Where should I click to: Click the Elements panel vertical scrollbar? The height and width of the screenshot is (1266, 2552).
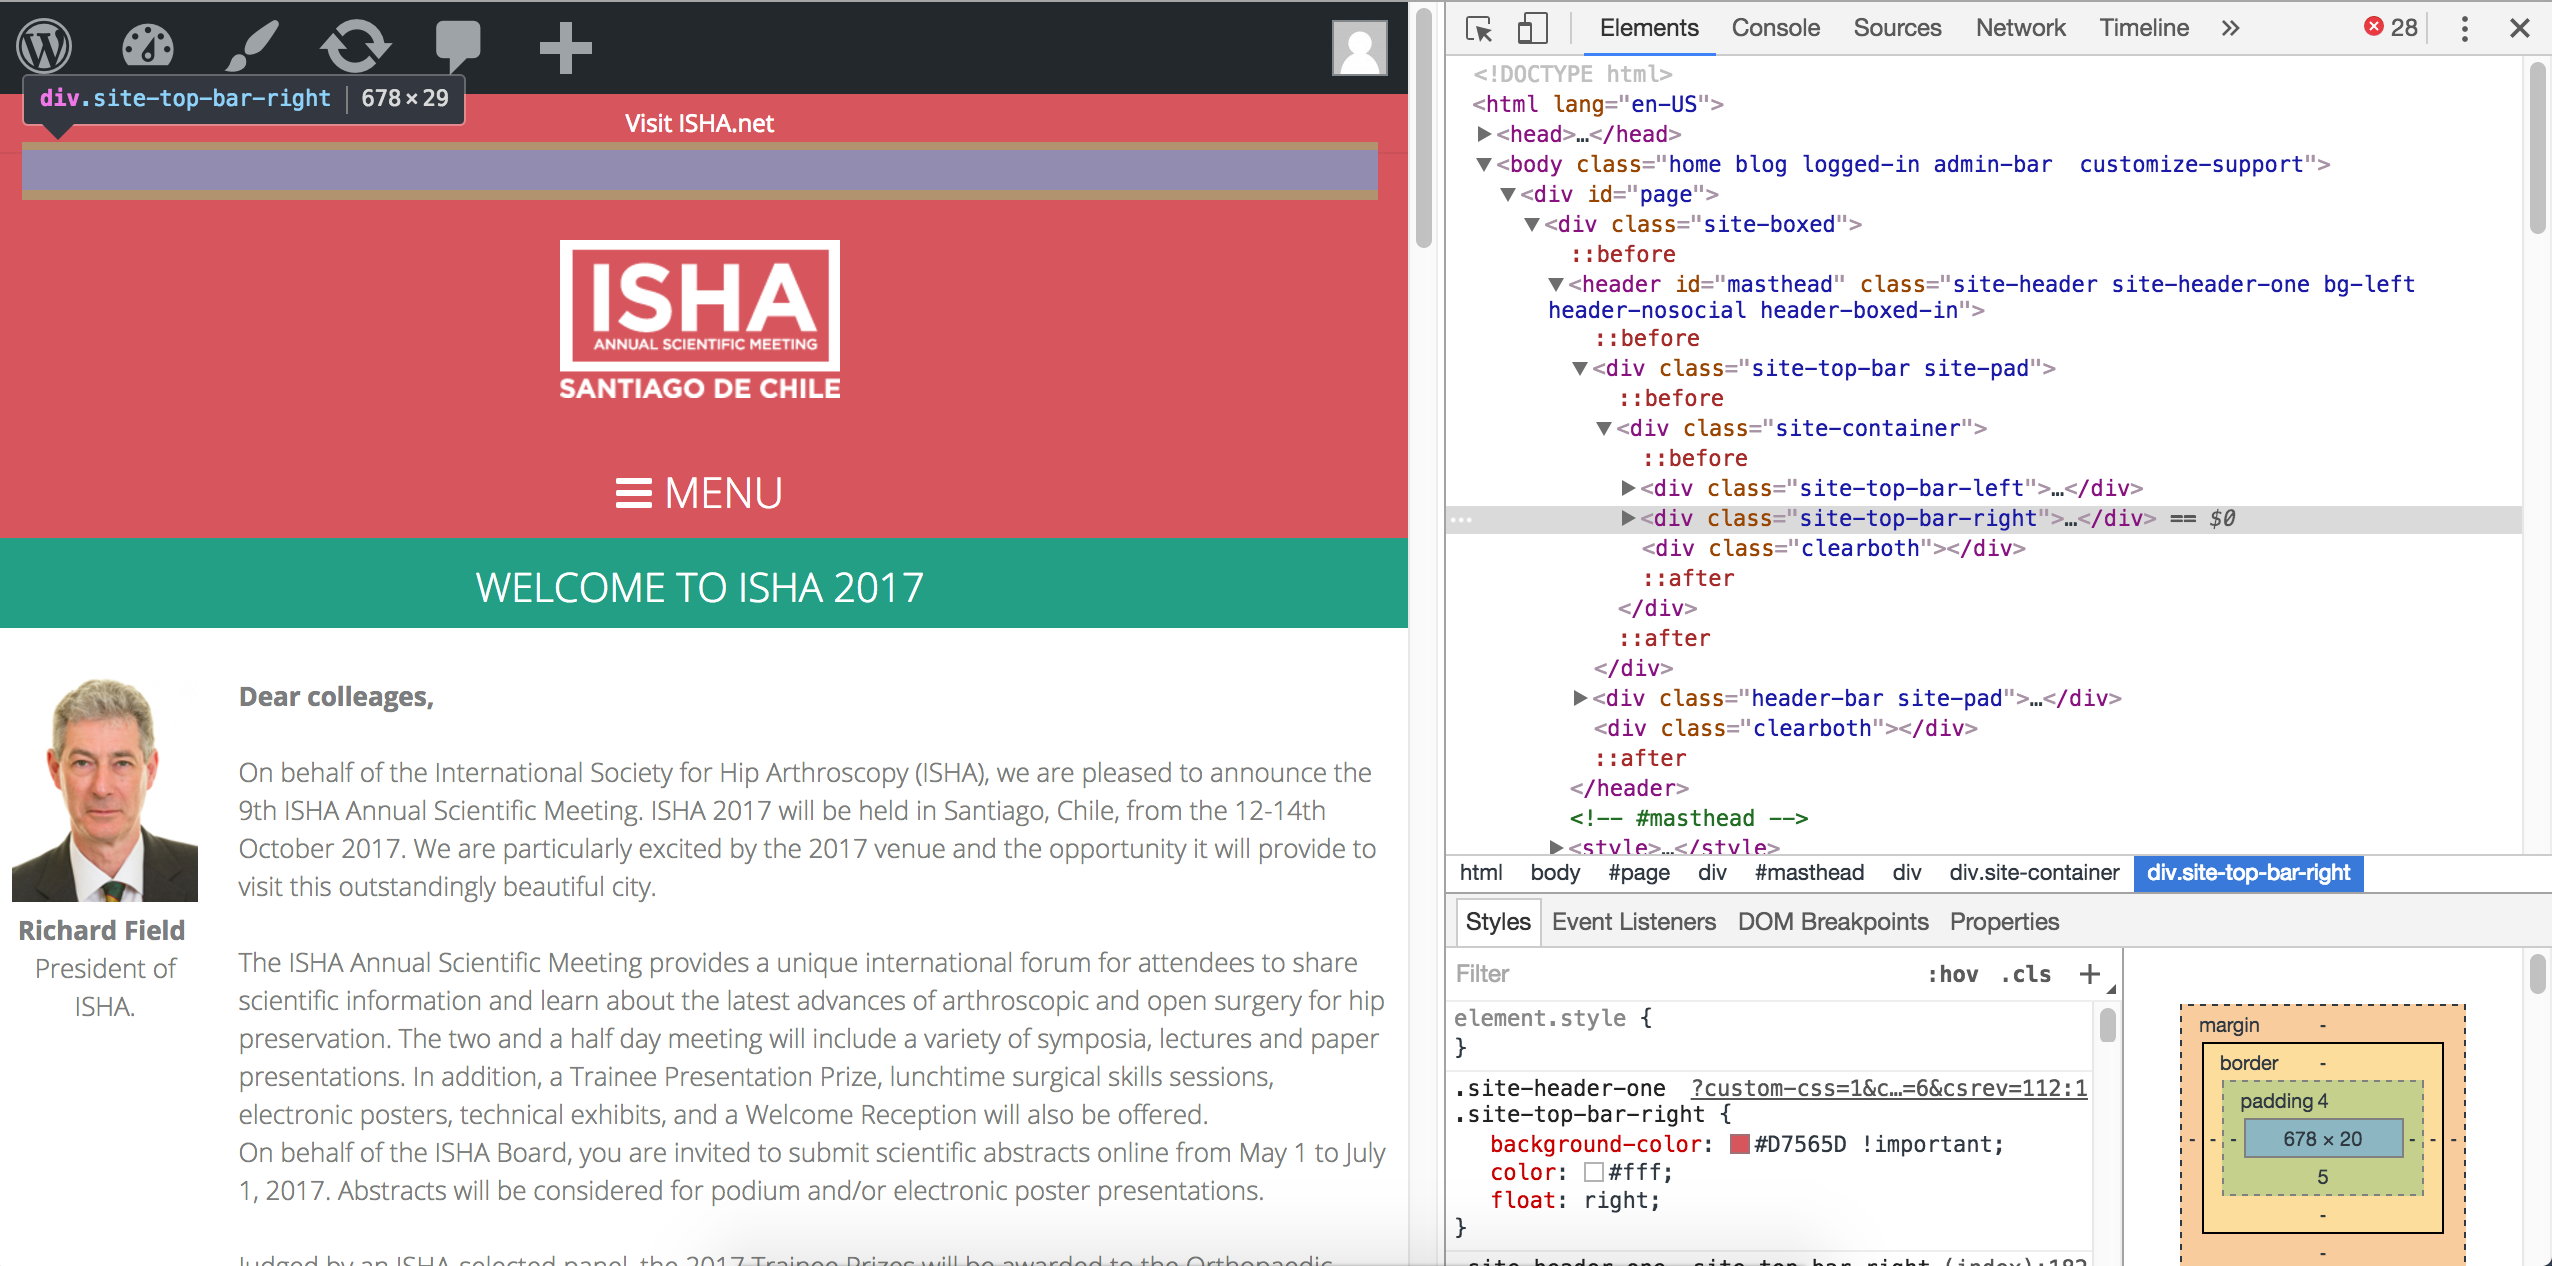point(2537,148)
